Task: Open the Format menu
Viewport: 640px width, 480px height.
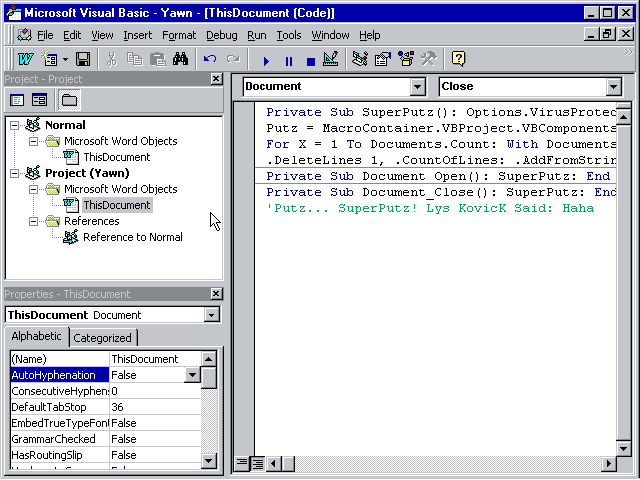Action: coord(179,36)
